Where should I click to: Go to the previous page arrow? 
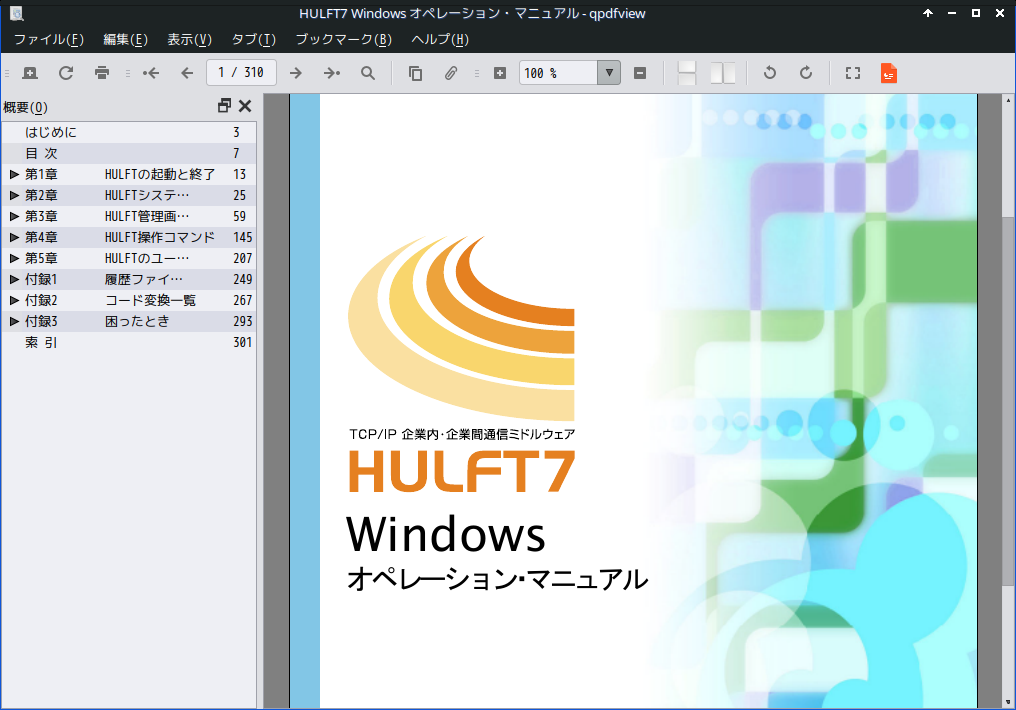(187, 73)
